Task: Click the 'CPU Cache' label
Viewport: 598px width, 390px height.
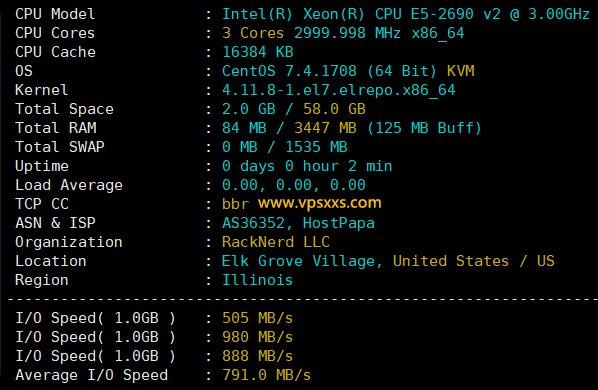Action: pos(55,52)
